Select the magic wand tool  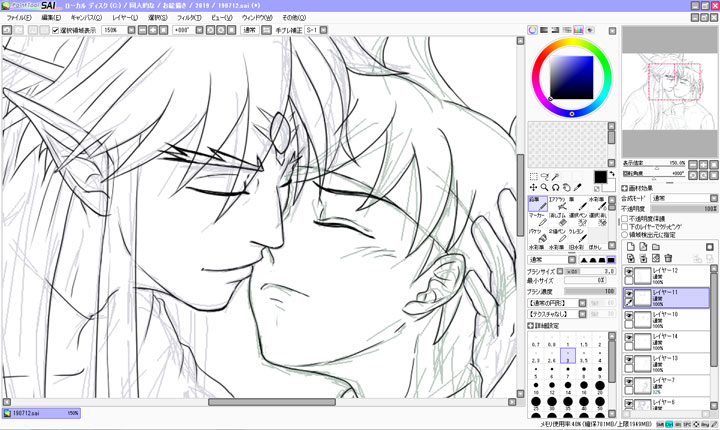click(x=555, y=177)
